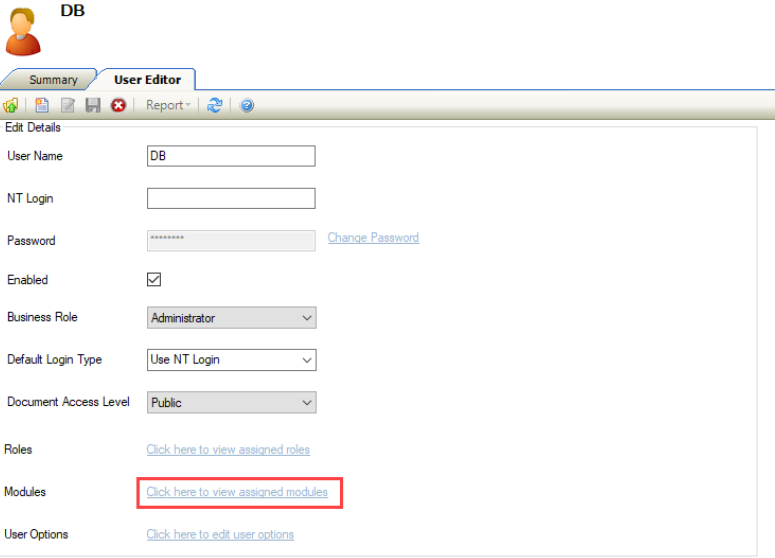The height and width of the screenshot is (558, 775).
Task: Click the red cancel X icon
Action: tap(118, 105)
